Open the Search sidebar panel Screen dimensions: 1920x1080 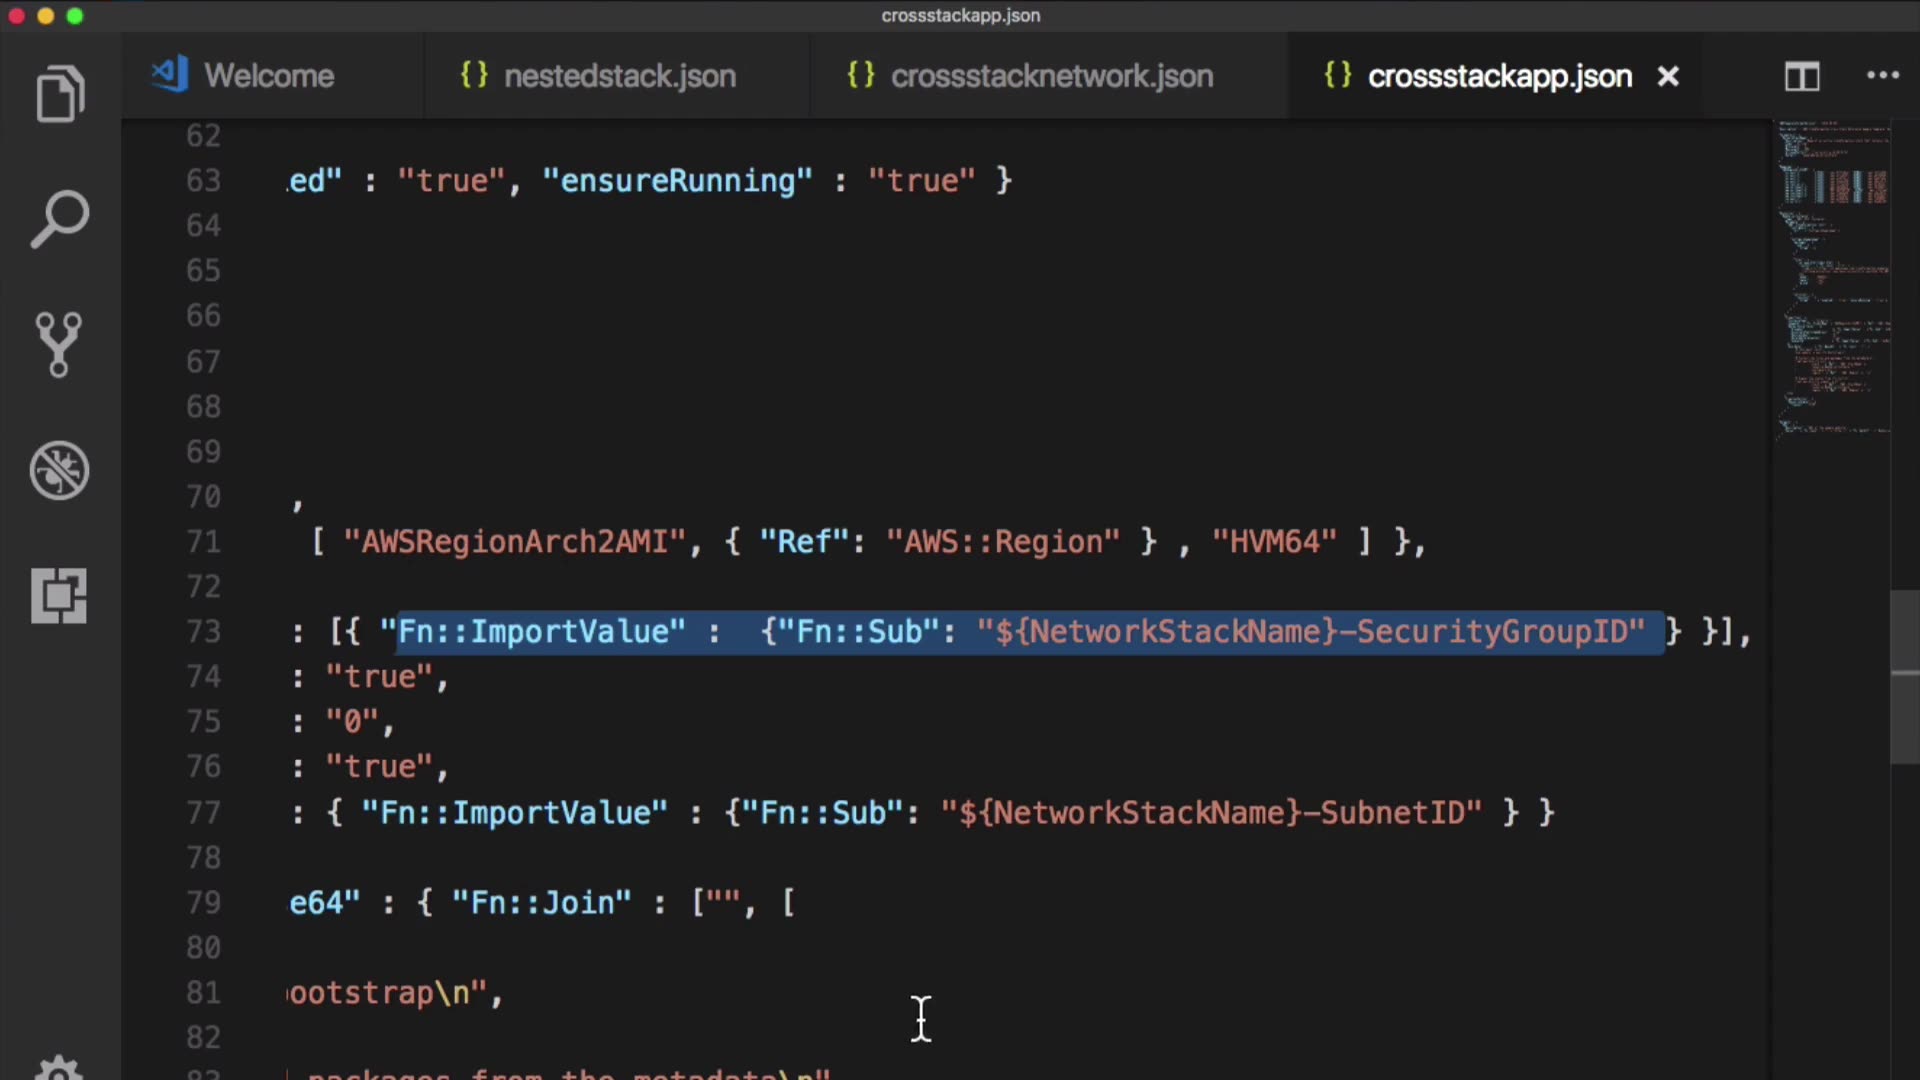click(x=60, y=219)
